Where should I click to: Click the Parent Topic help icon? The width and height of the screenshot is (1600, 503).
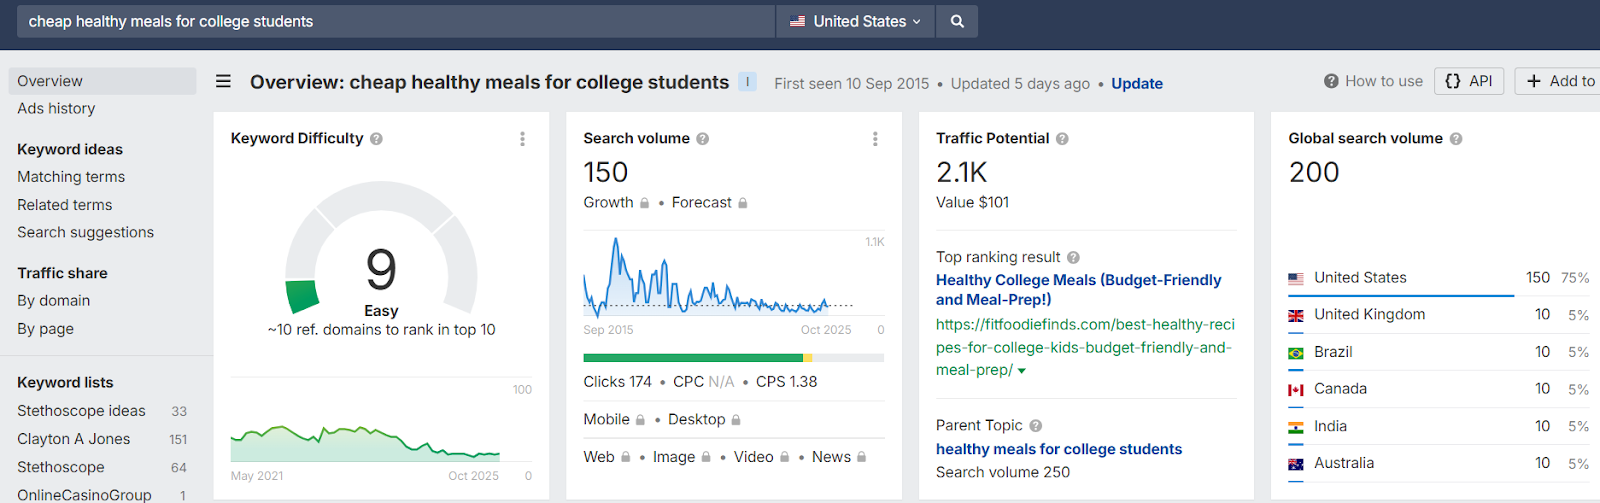pyautogui.click(x=1036, y=426)
